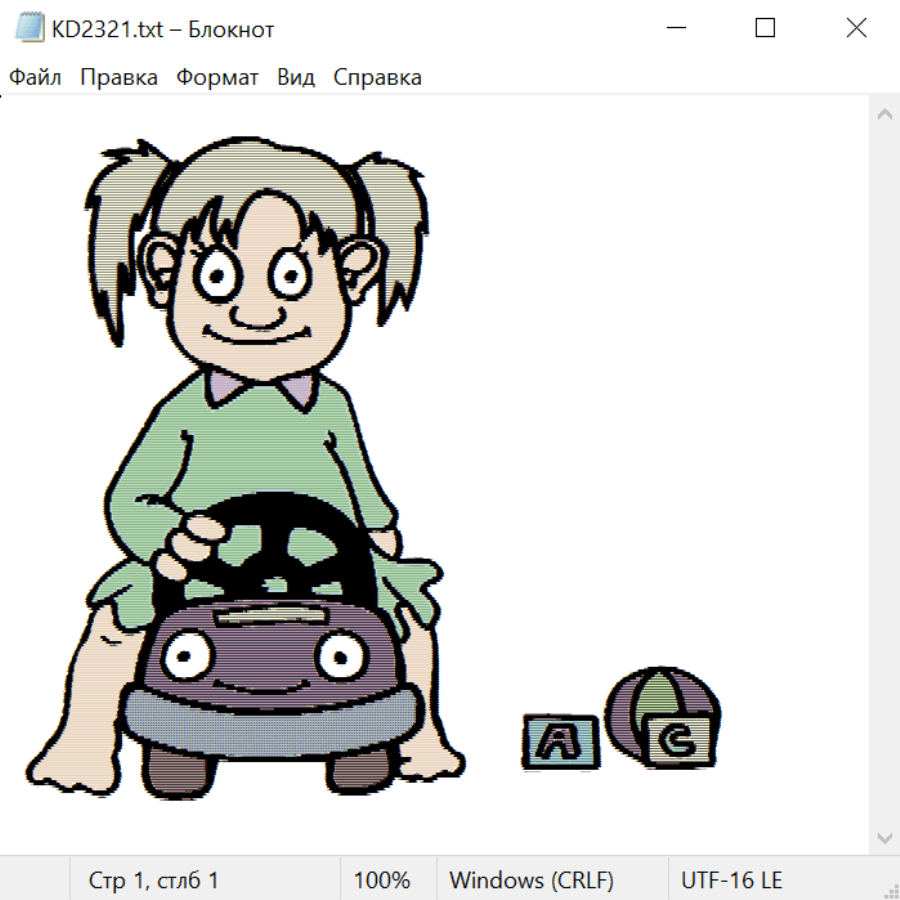Screen dimensions: 900x900
Task: Minimize the Блокнот window
Action: [675, 29]
